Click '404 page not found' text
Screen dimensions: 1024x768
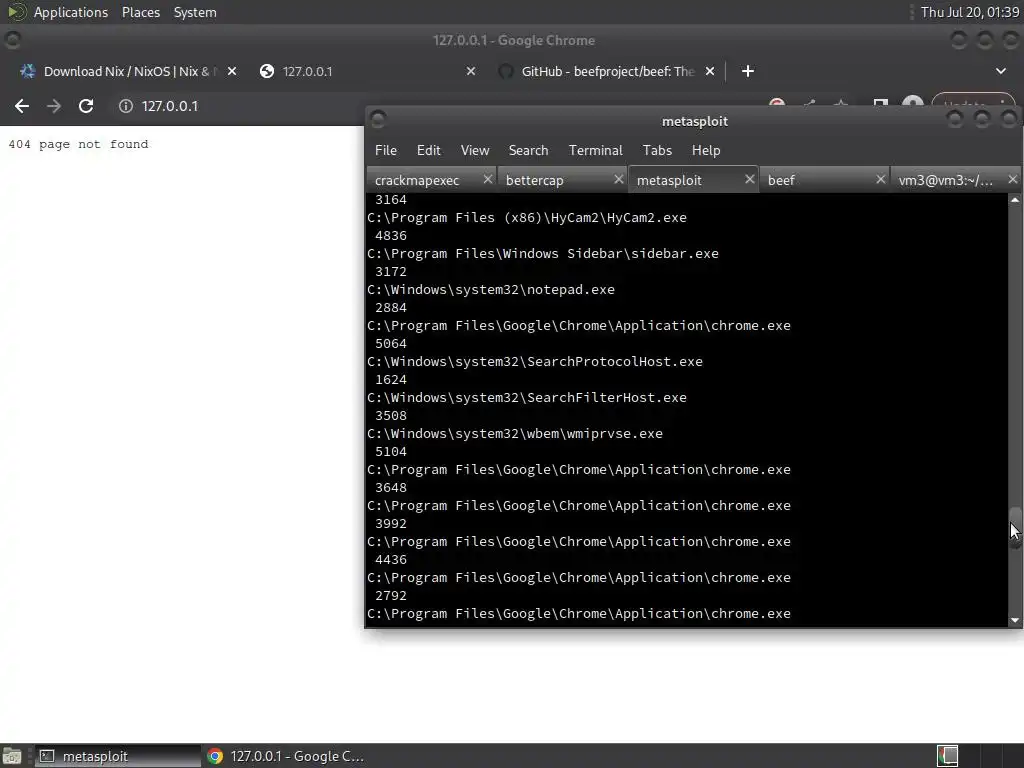click(78, 144)
